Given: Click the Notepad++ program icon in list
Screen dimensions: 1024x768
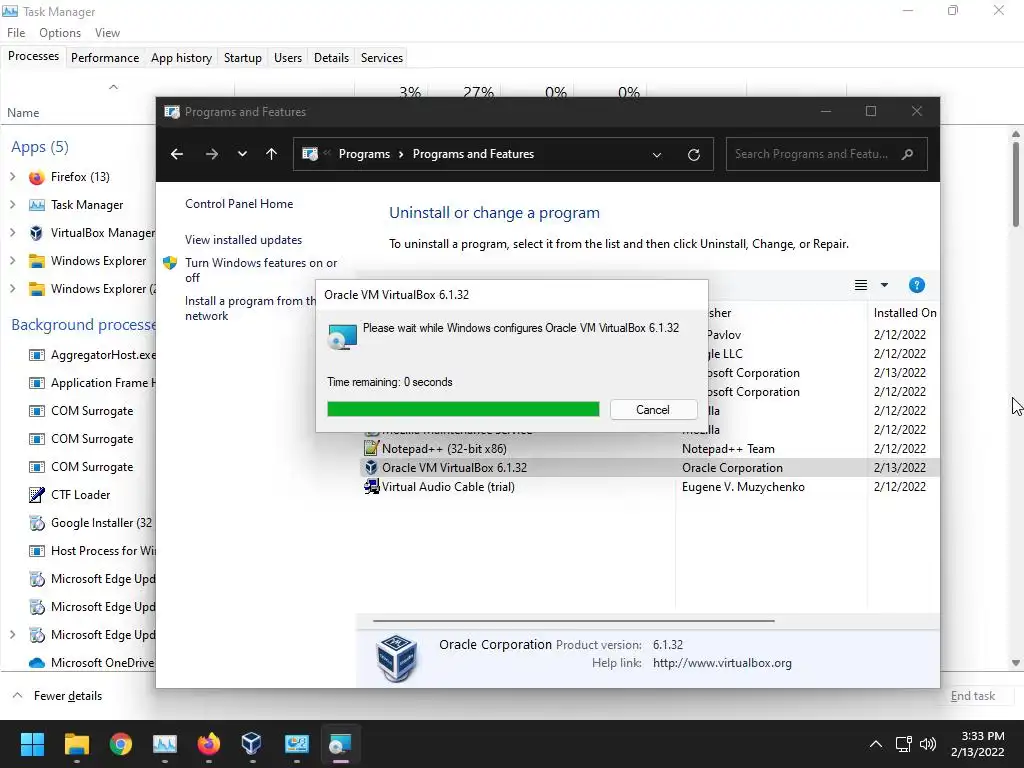Looking at the screenshot, I should tap(372, 449).
